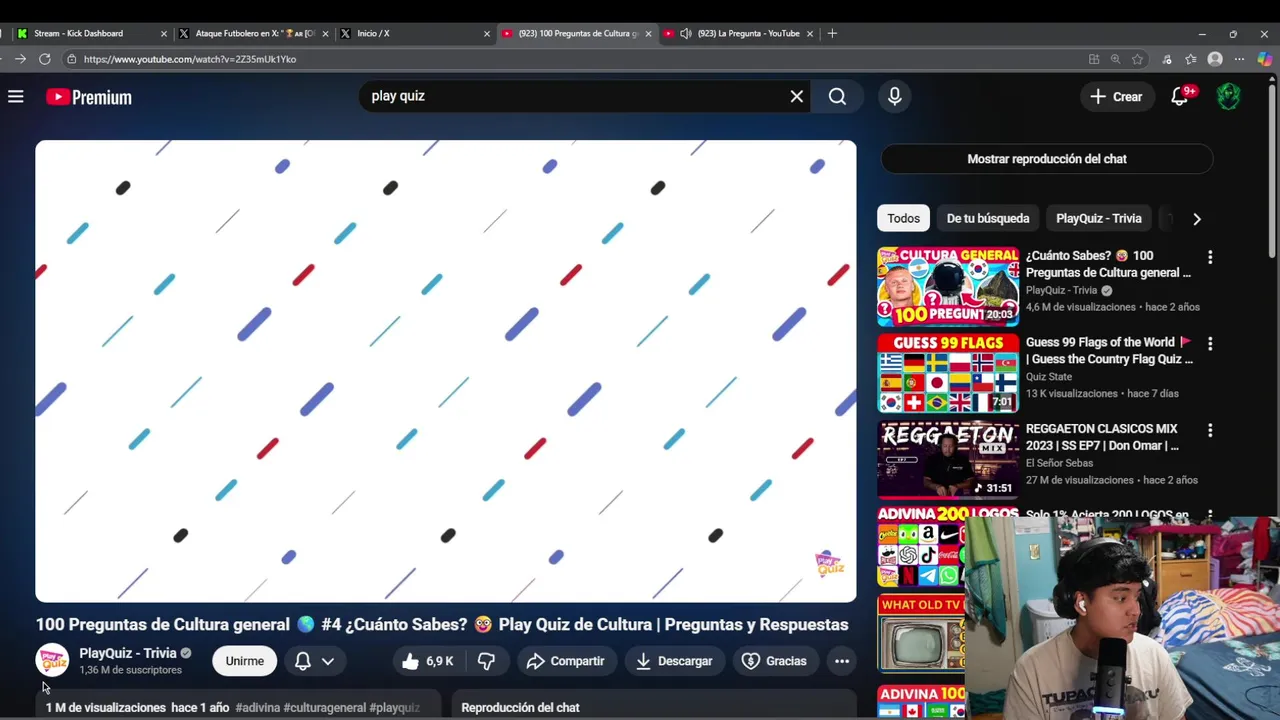Image resolution: width=1280 pixels, height=720 pixels.
Task: Open 'REGGAETON CLASICOS MIX 2023' title
Action: (x=1102, y=437)
